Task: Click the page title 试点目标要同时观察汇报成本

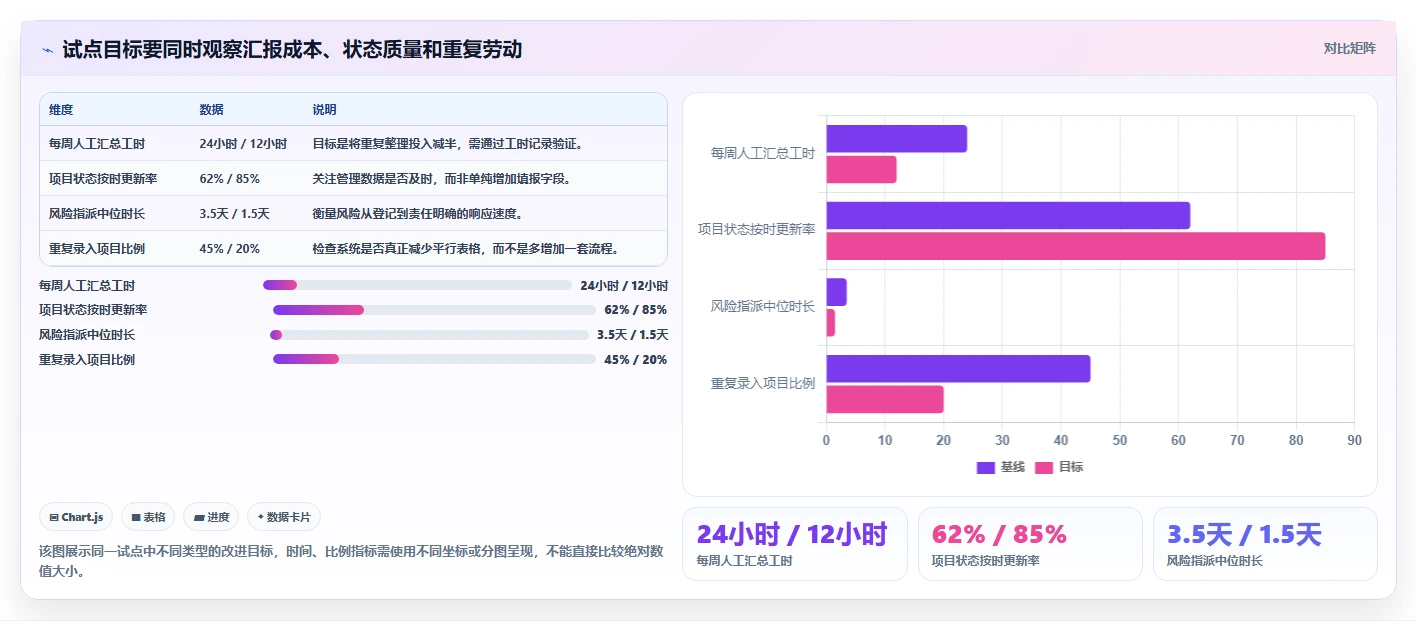Action: [292, 49]
